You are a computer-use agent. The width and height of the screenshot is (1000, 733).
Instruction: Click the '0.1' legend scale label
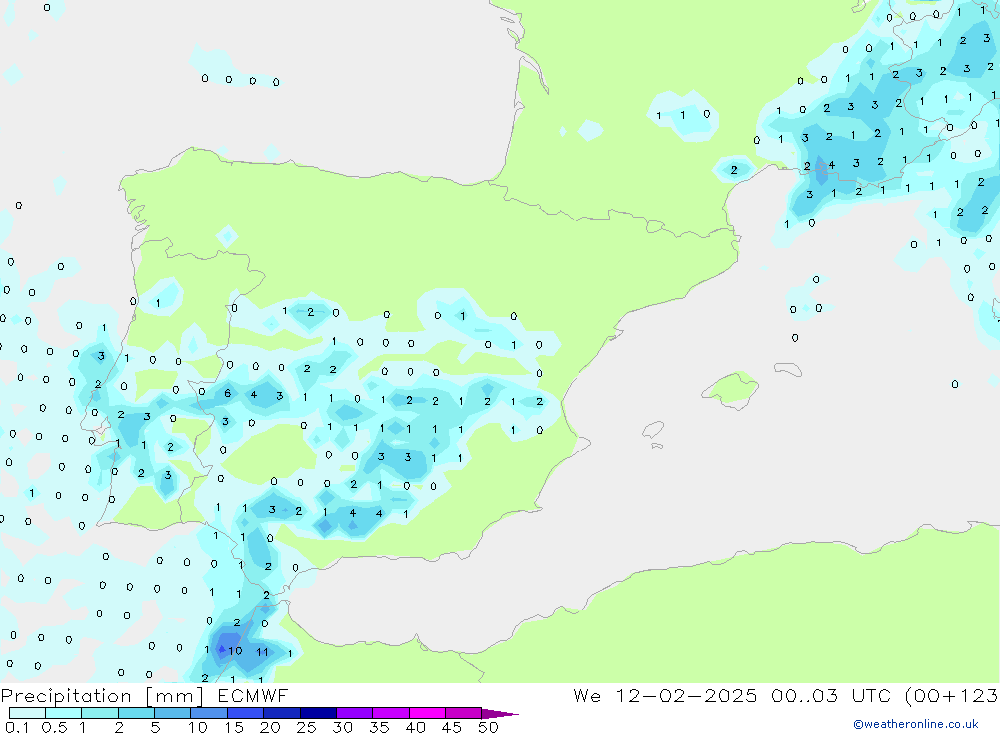point(17,727)
